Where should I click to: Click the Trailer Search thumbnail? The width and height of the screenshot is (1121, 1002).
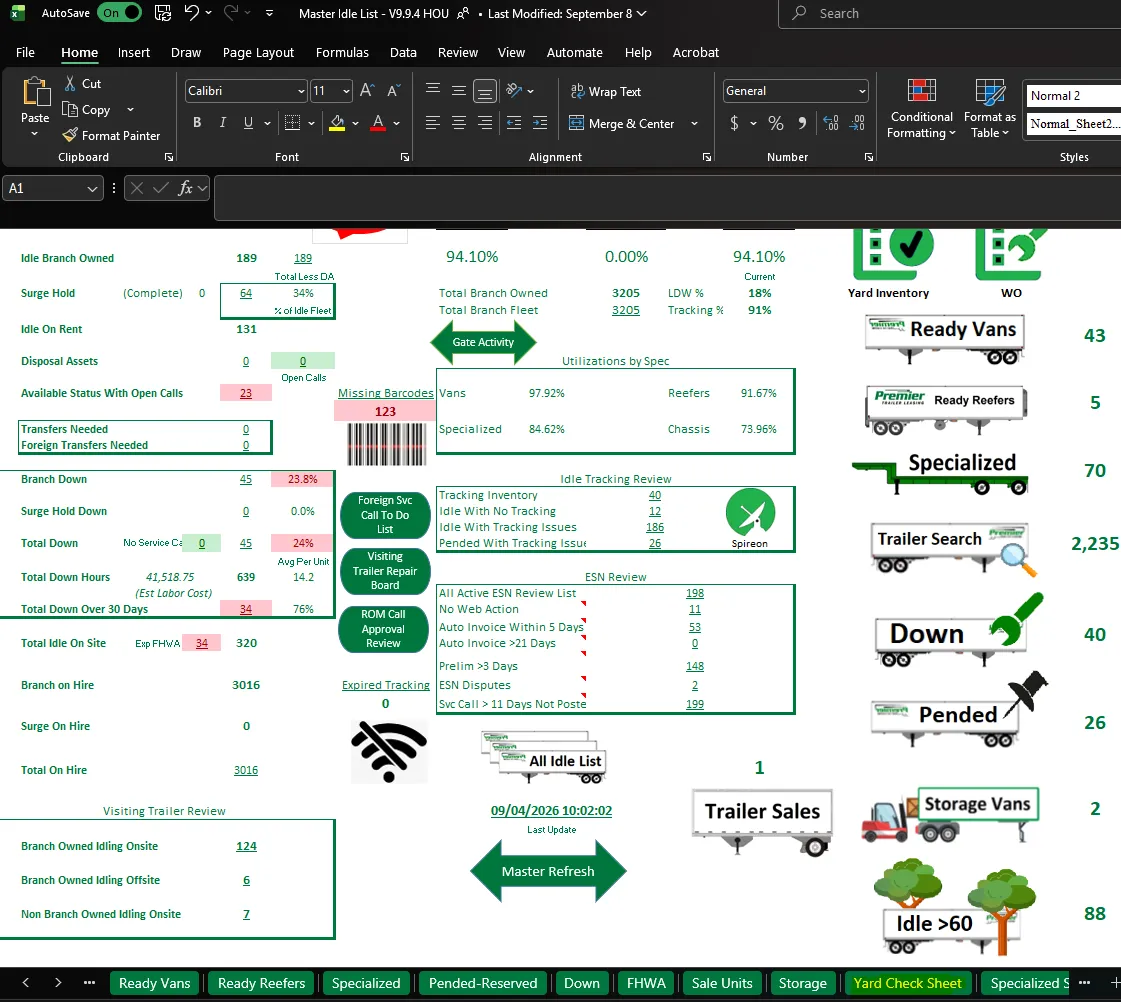tap(954, 549)
